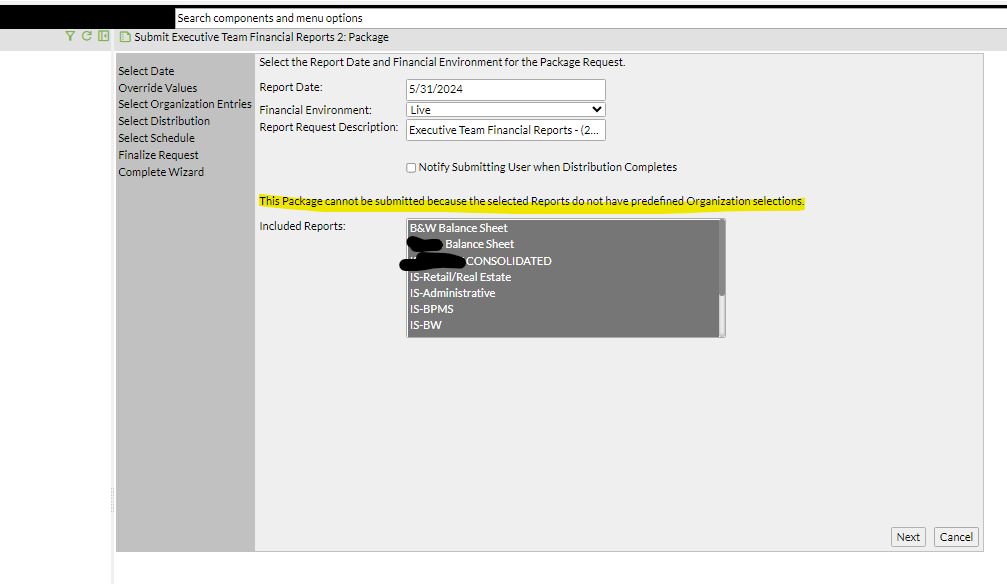The image size is (1007, 584).
Task: Click the Package document icon beside the title
Action: [124, 36]
